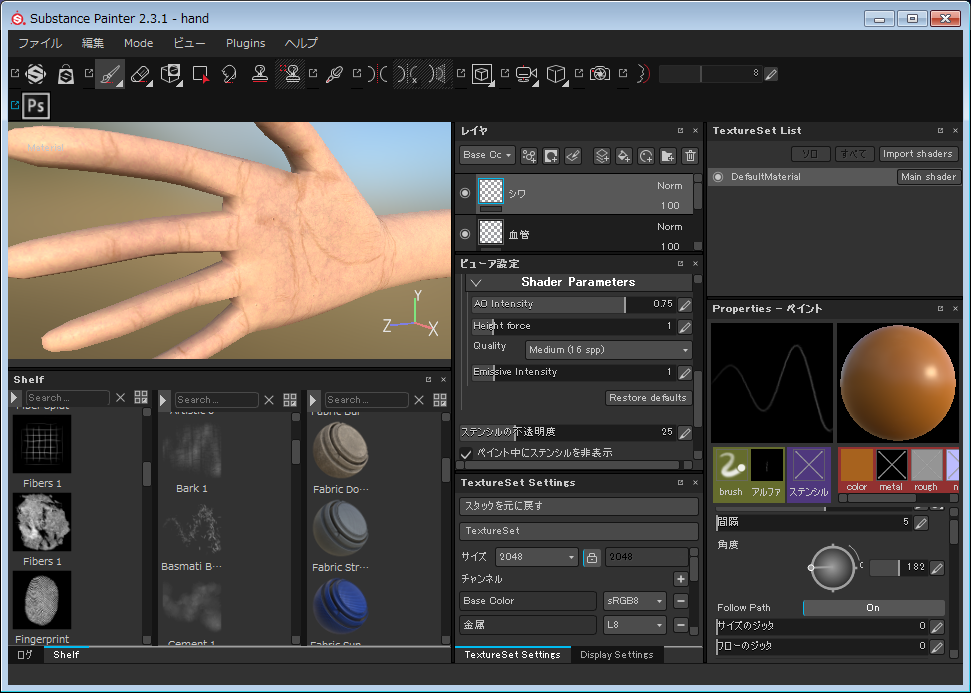Toggle the metal channel in properties
This screenshot has height=693, width=971.
point(891,470)
